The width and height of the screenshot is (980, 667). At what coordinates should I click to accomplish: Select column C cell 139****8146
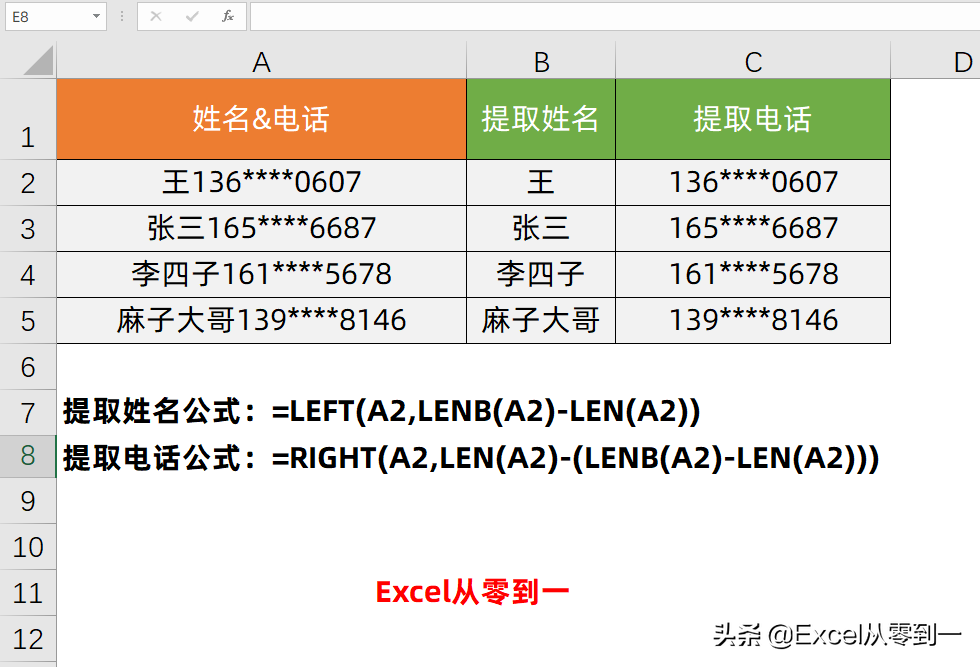753,320
